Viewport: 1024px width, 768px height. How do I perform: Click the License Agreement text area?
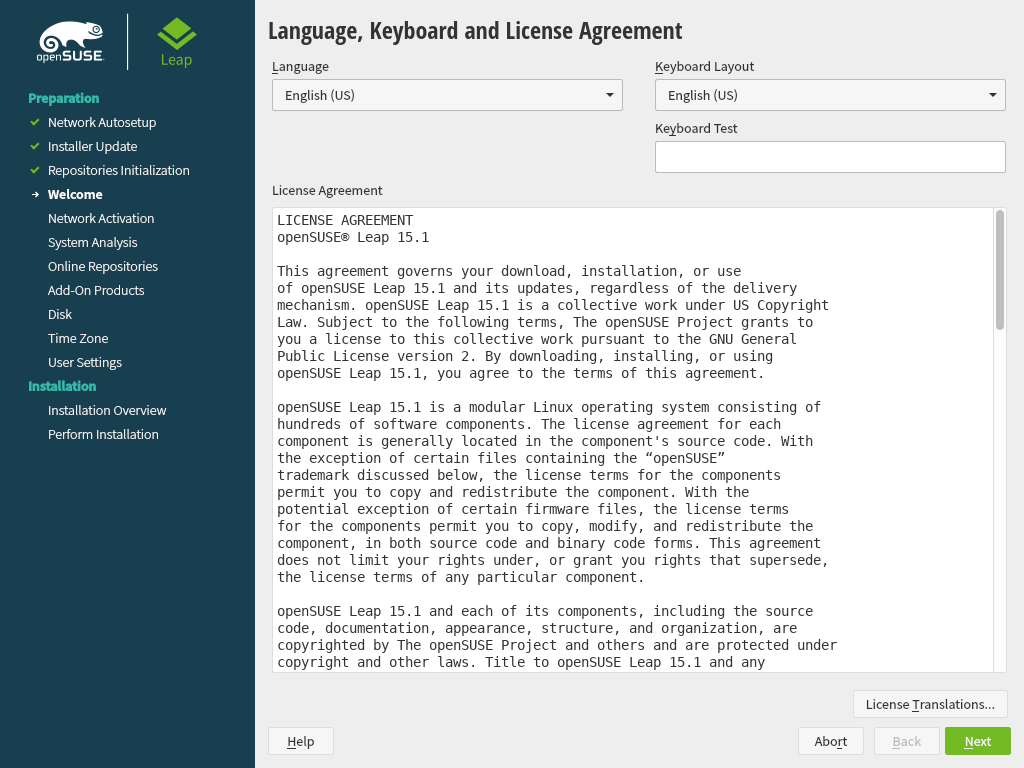coord(630,440)
